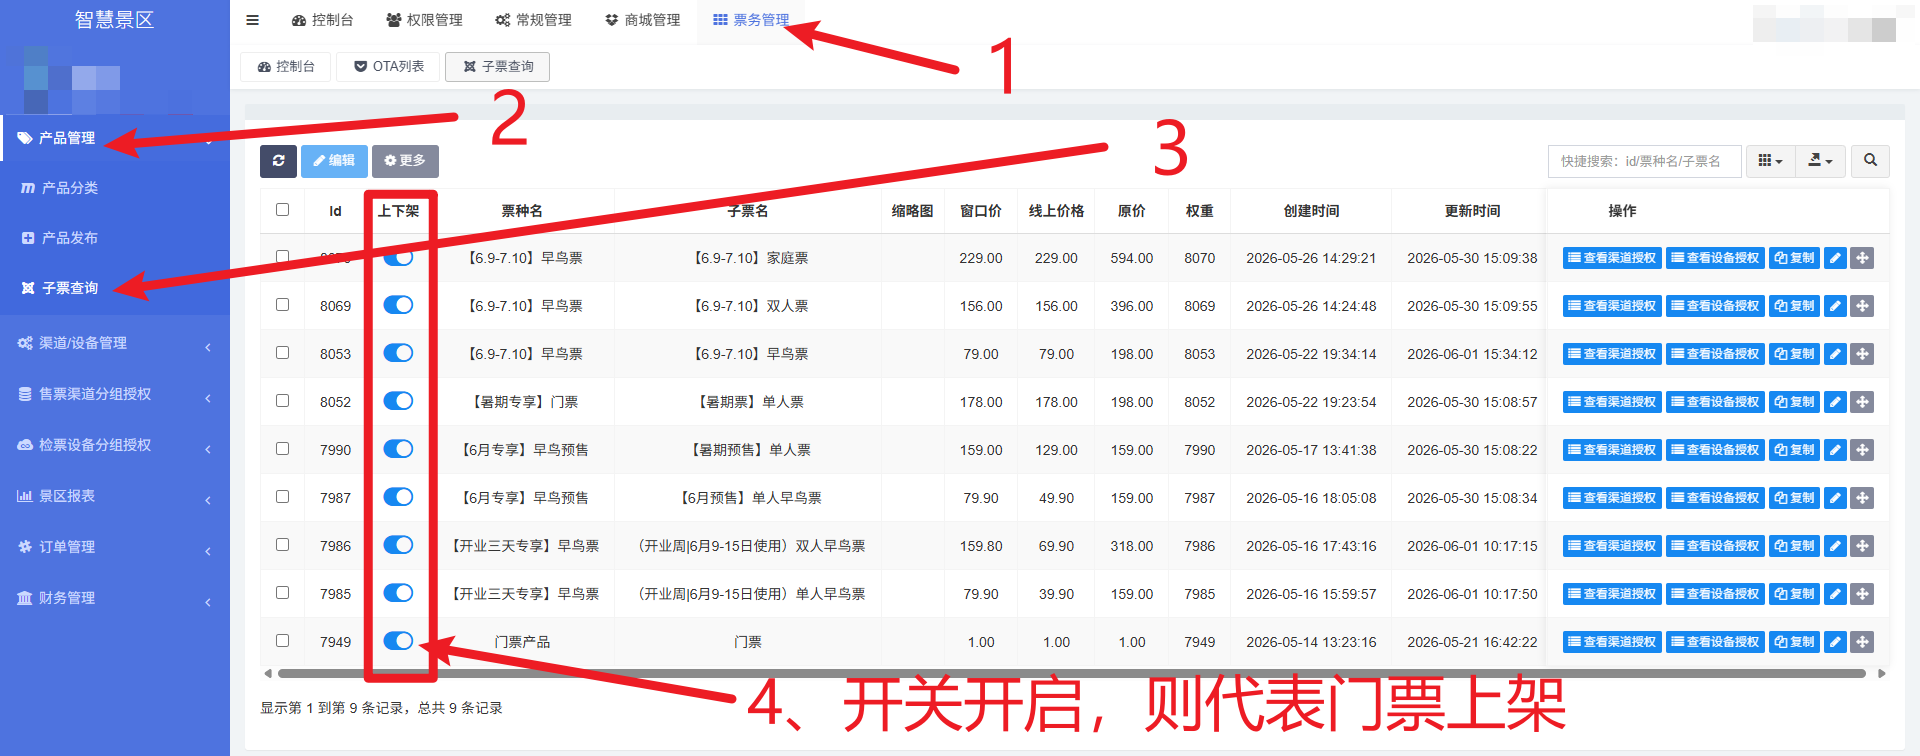The height and width of the screenshot is (756, 1920).
Task: Open the export data dropdown
Action: click(1820, 161)
